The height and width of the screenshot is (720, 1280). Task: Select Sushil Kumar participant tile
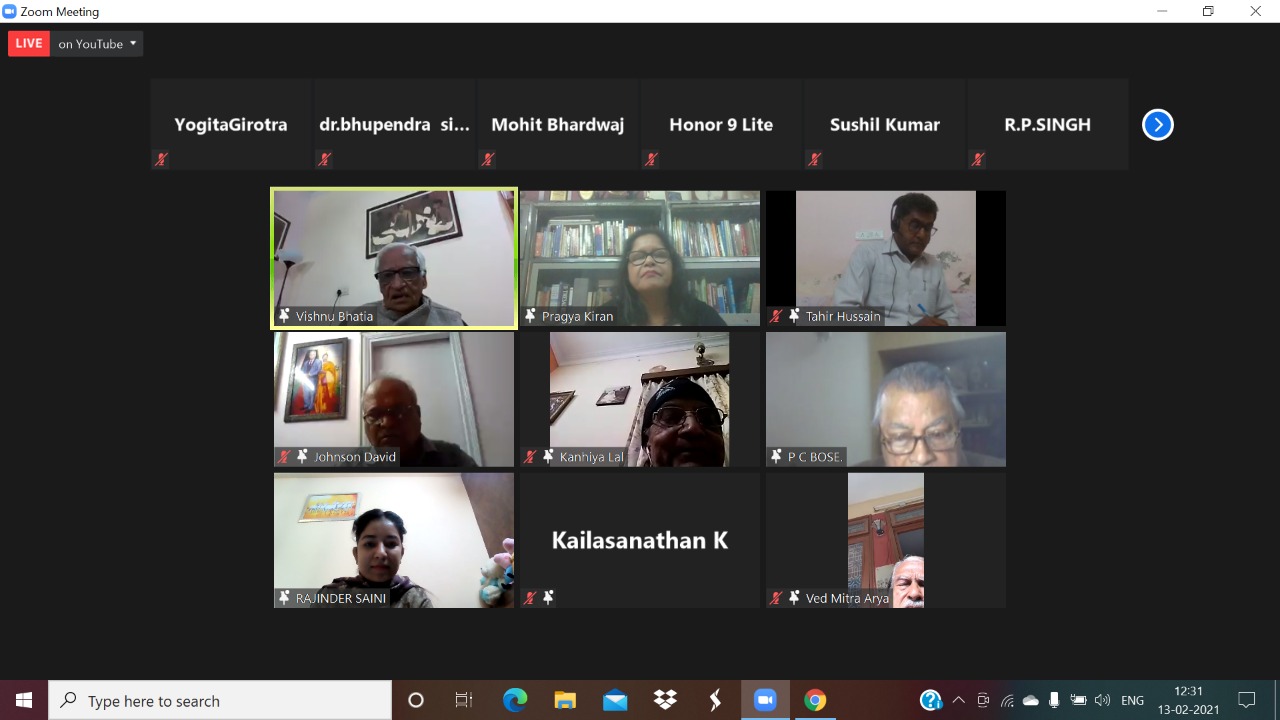tap(884, 125)
